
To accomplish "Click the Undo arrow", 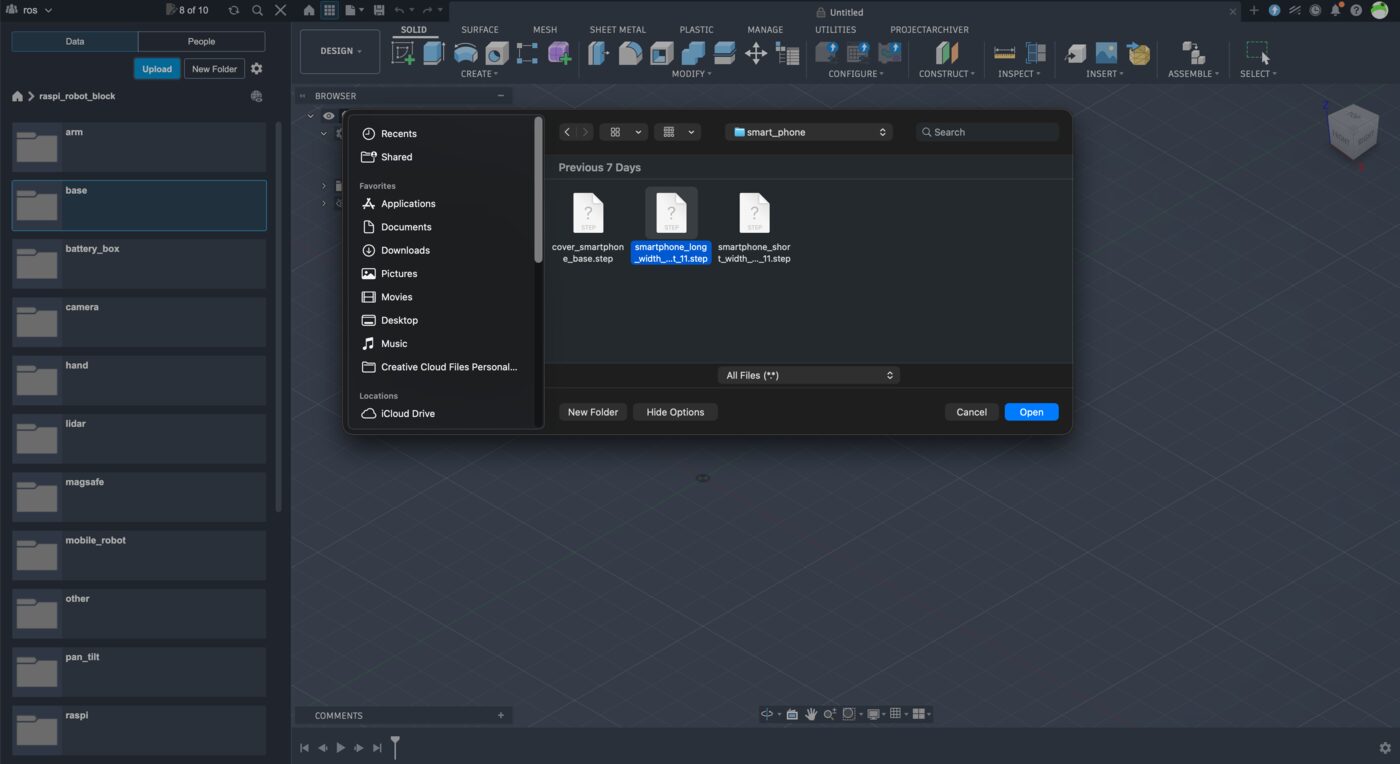I will click(x=401, y=10).
